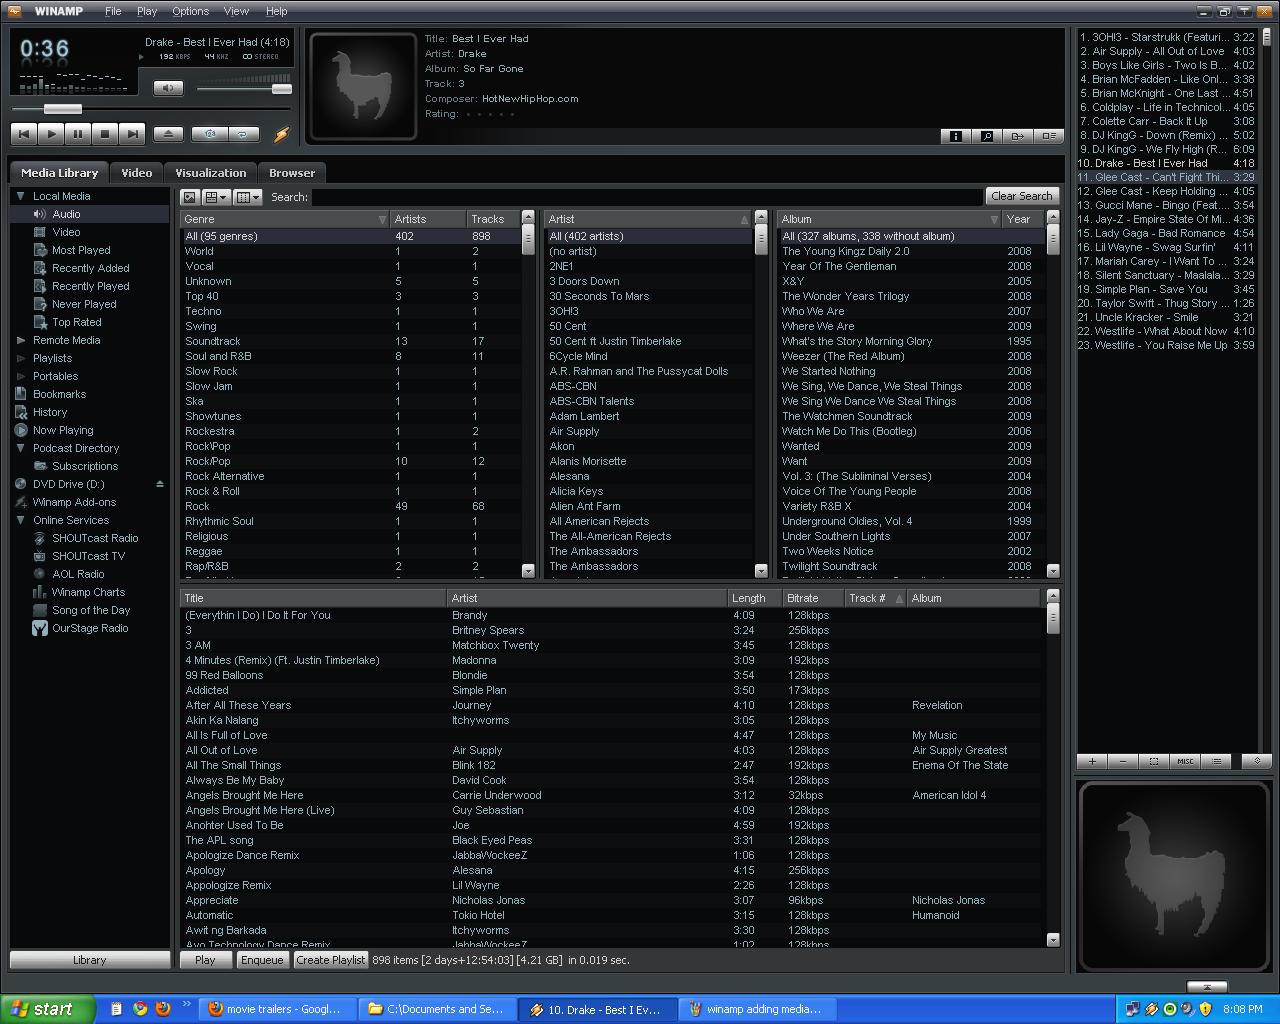Collapse the Local Media tree node
Viewport: 1280px width, 1024px height.
point(20,196)
